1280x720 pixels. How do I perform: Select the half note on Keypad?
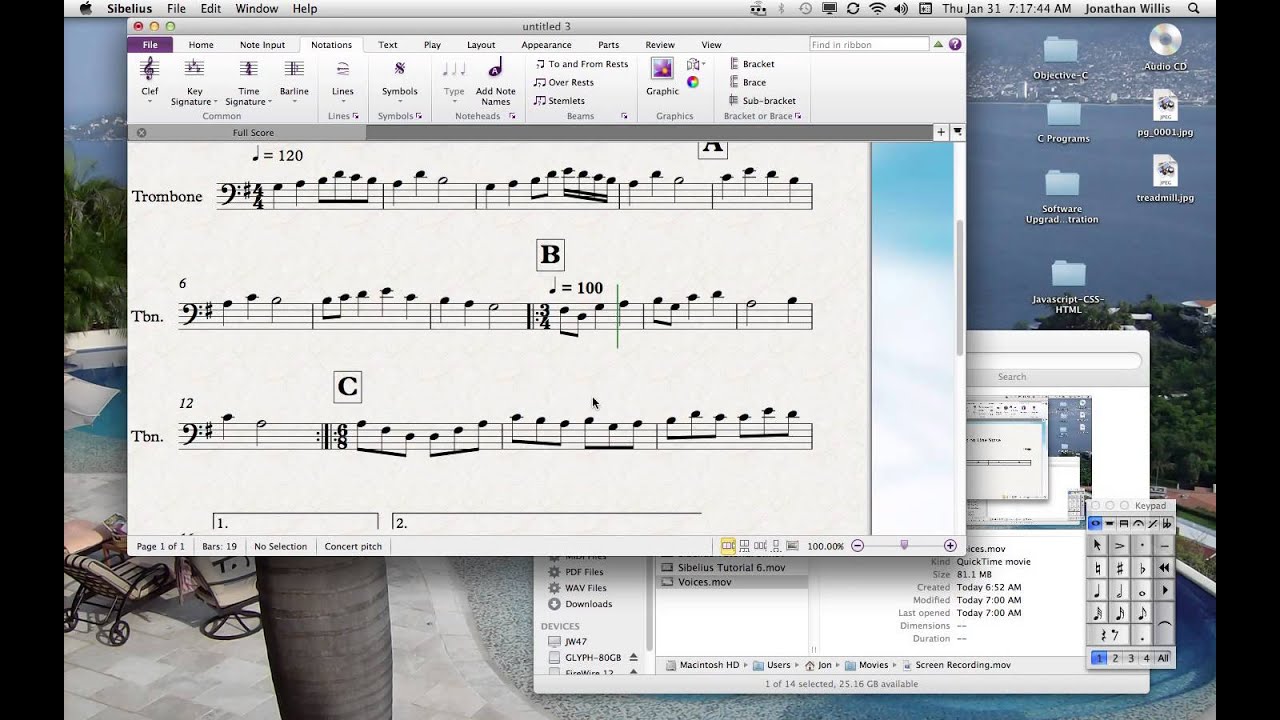pos(1120,591)
